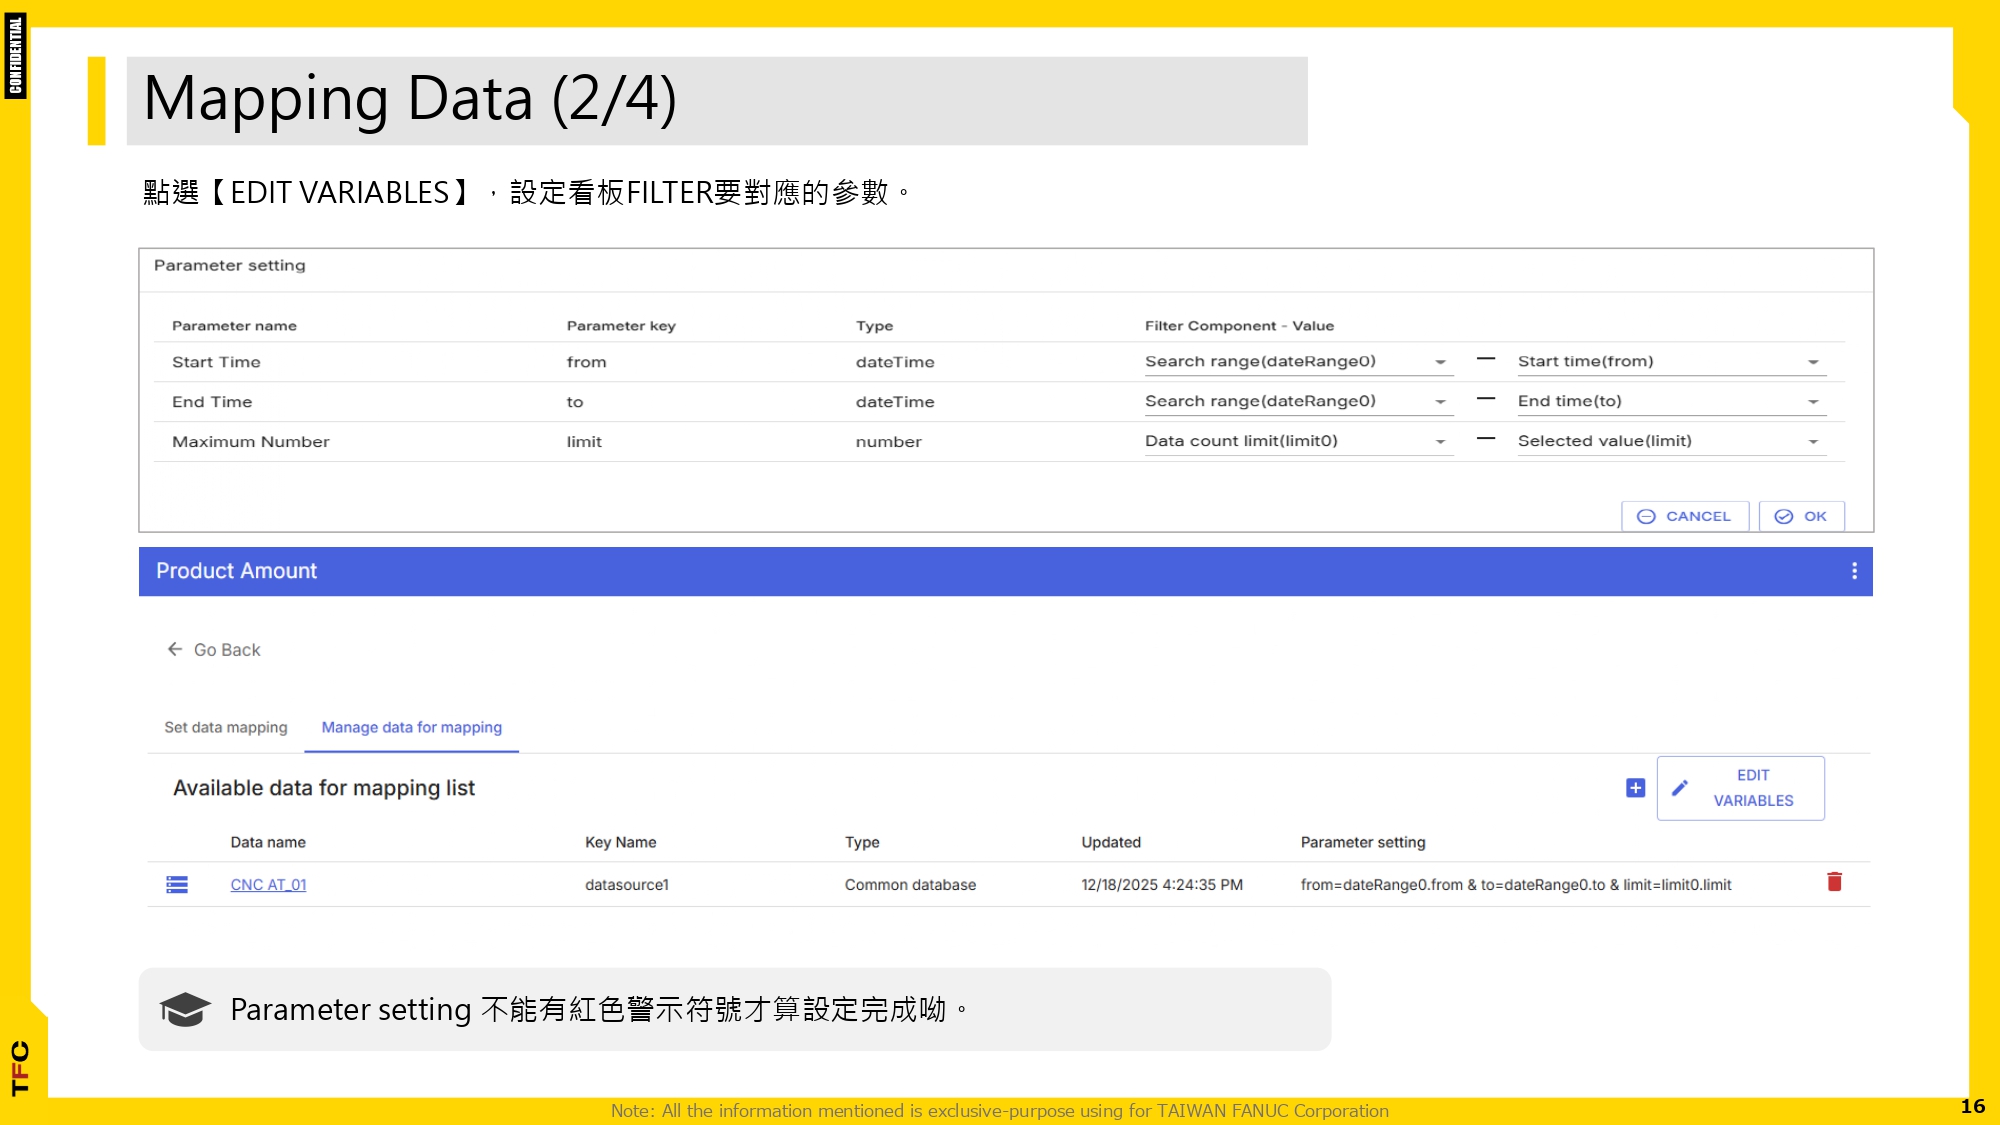Click the pencil icon on EDIT VARIABLES
This screenshot has height=1125, width=2000.
click(x=1679, y=787)
